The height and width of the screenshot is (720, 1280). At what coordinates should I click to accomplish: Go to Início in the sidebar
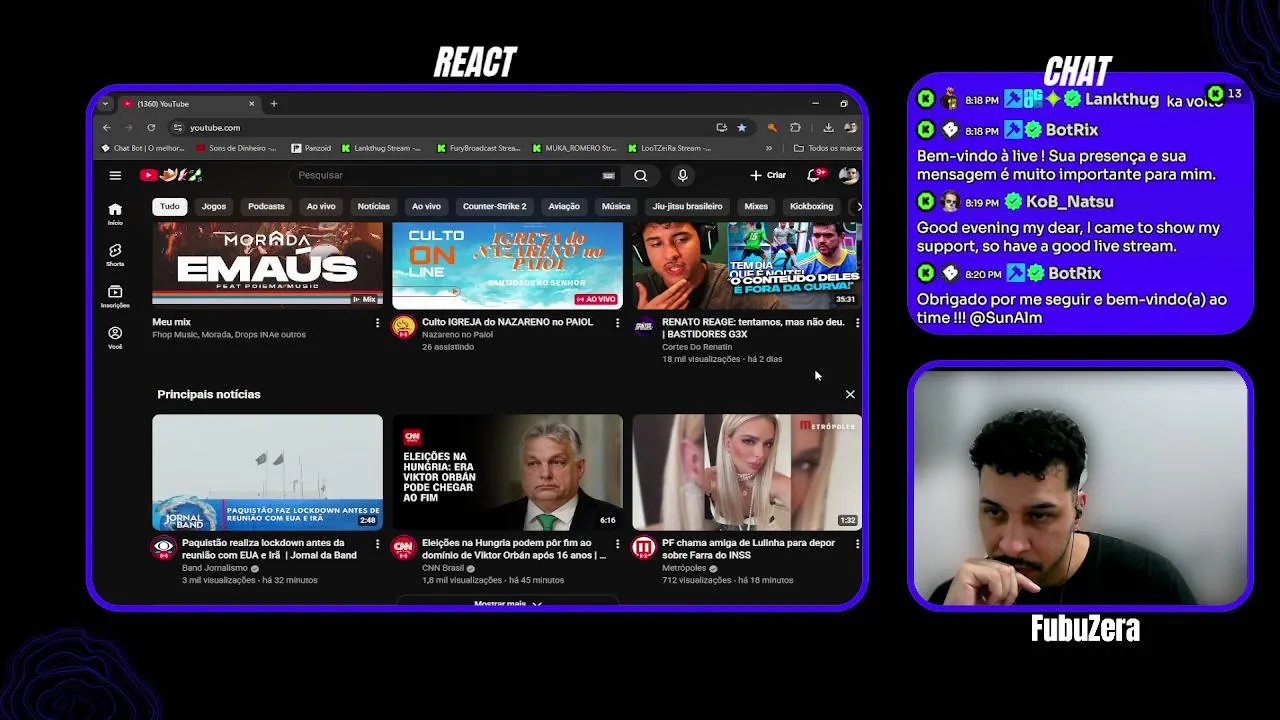[x=115, y=213]
